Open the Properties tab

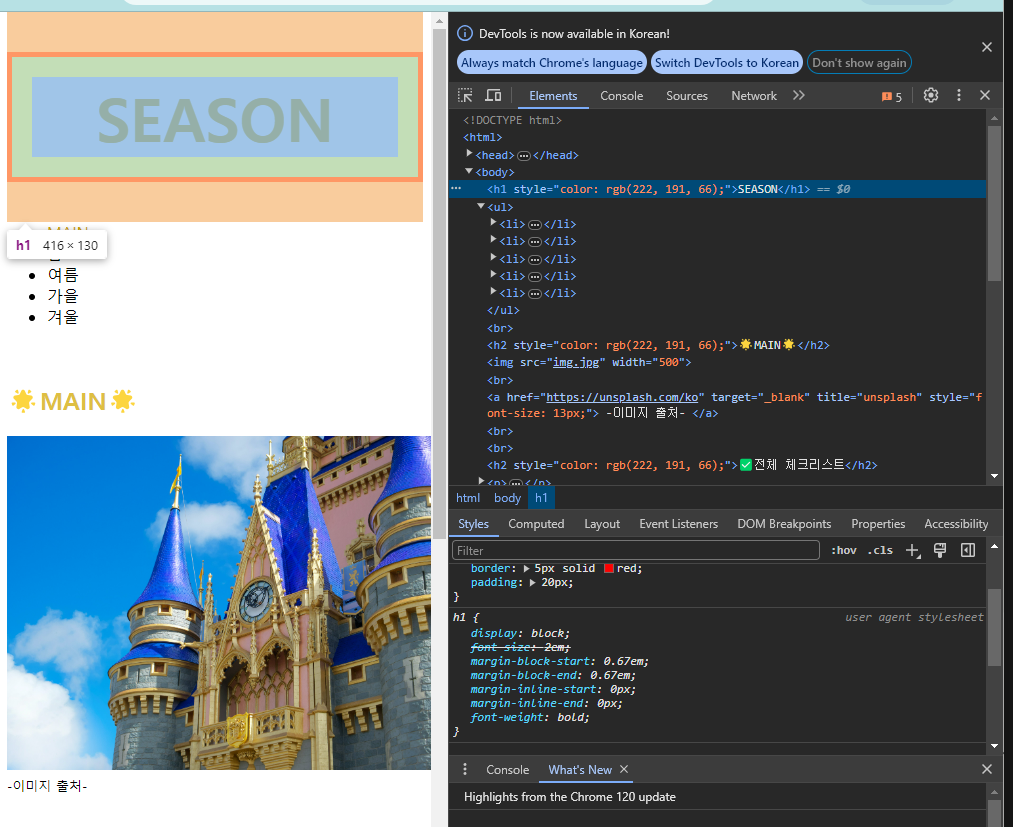point(878,524)
